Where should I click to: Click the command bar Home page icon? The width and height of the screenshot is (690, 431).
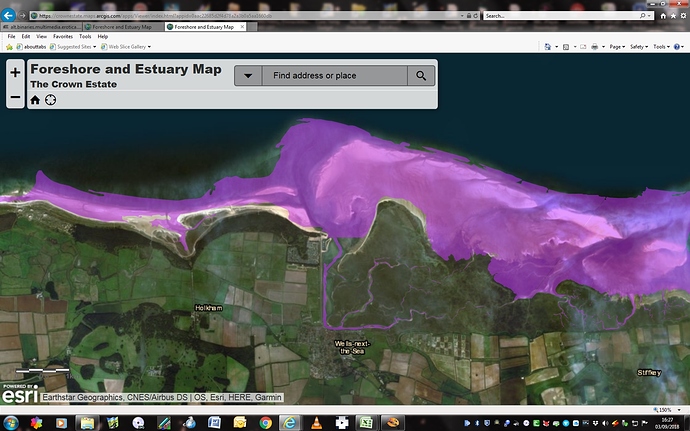(x=547, y=47)
